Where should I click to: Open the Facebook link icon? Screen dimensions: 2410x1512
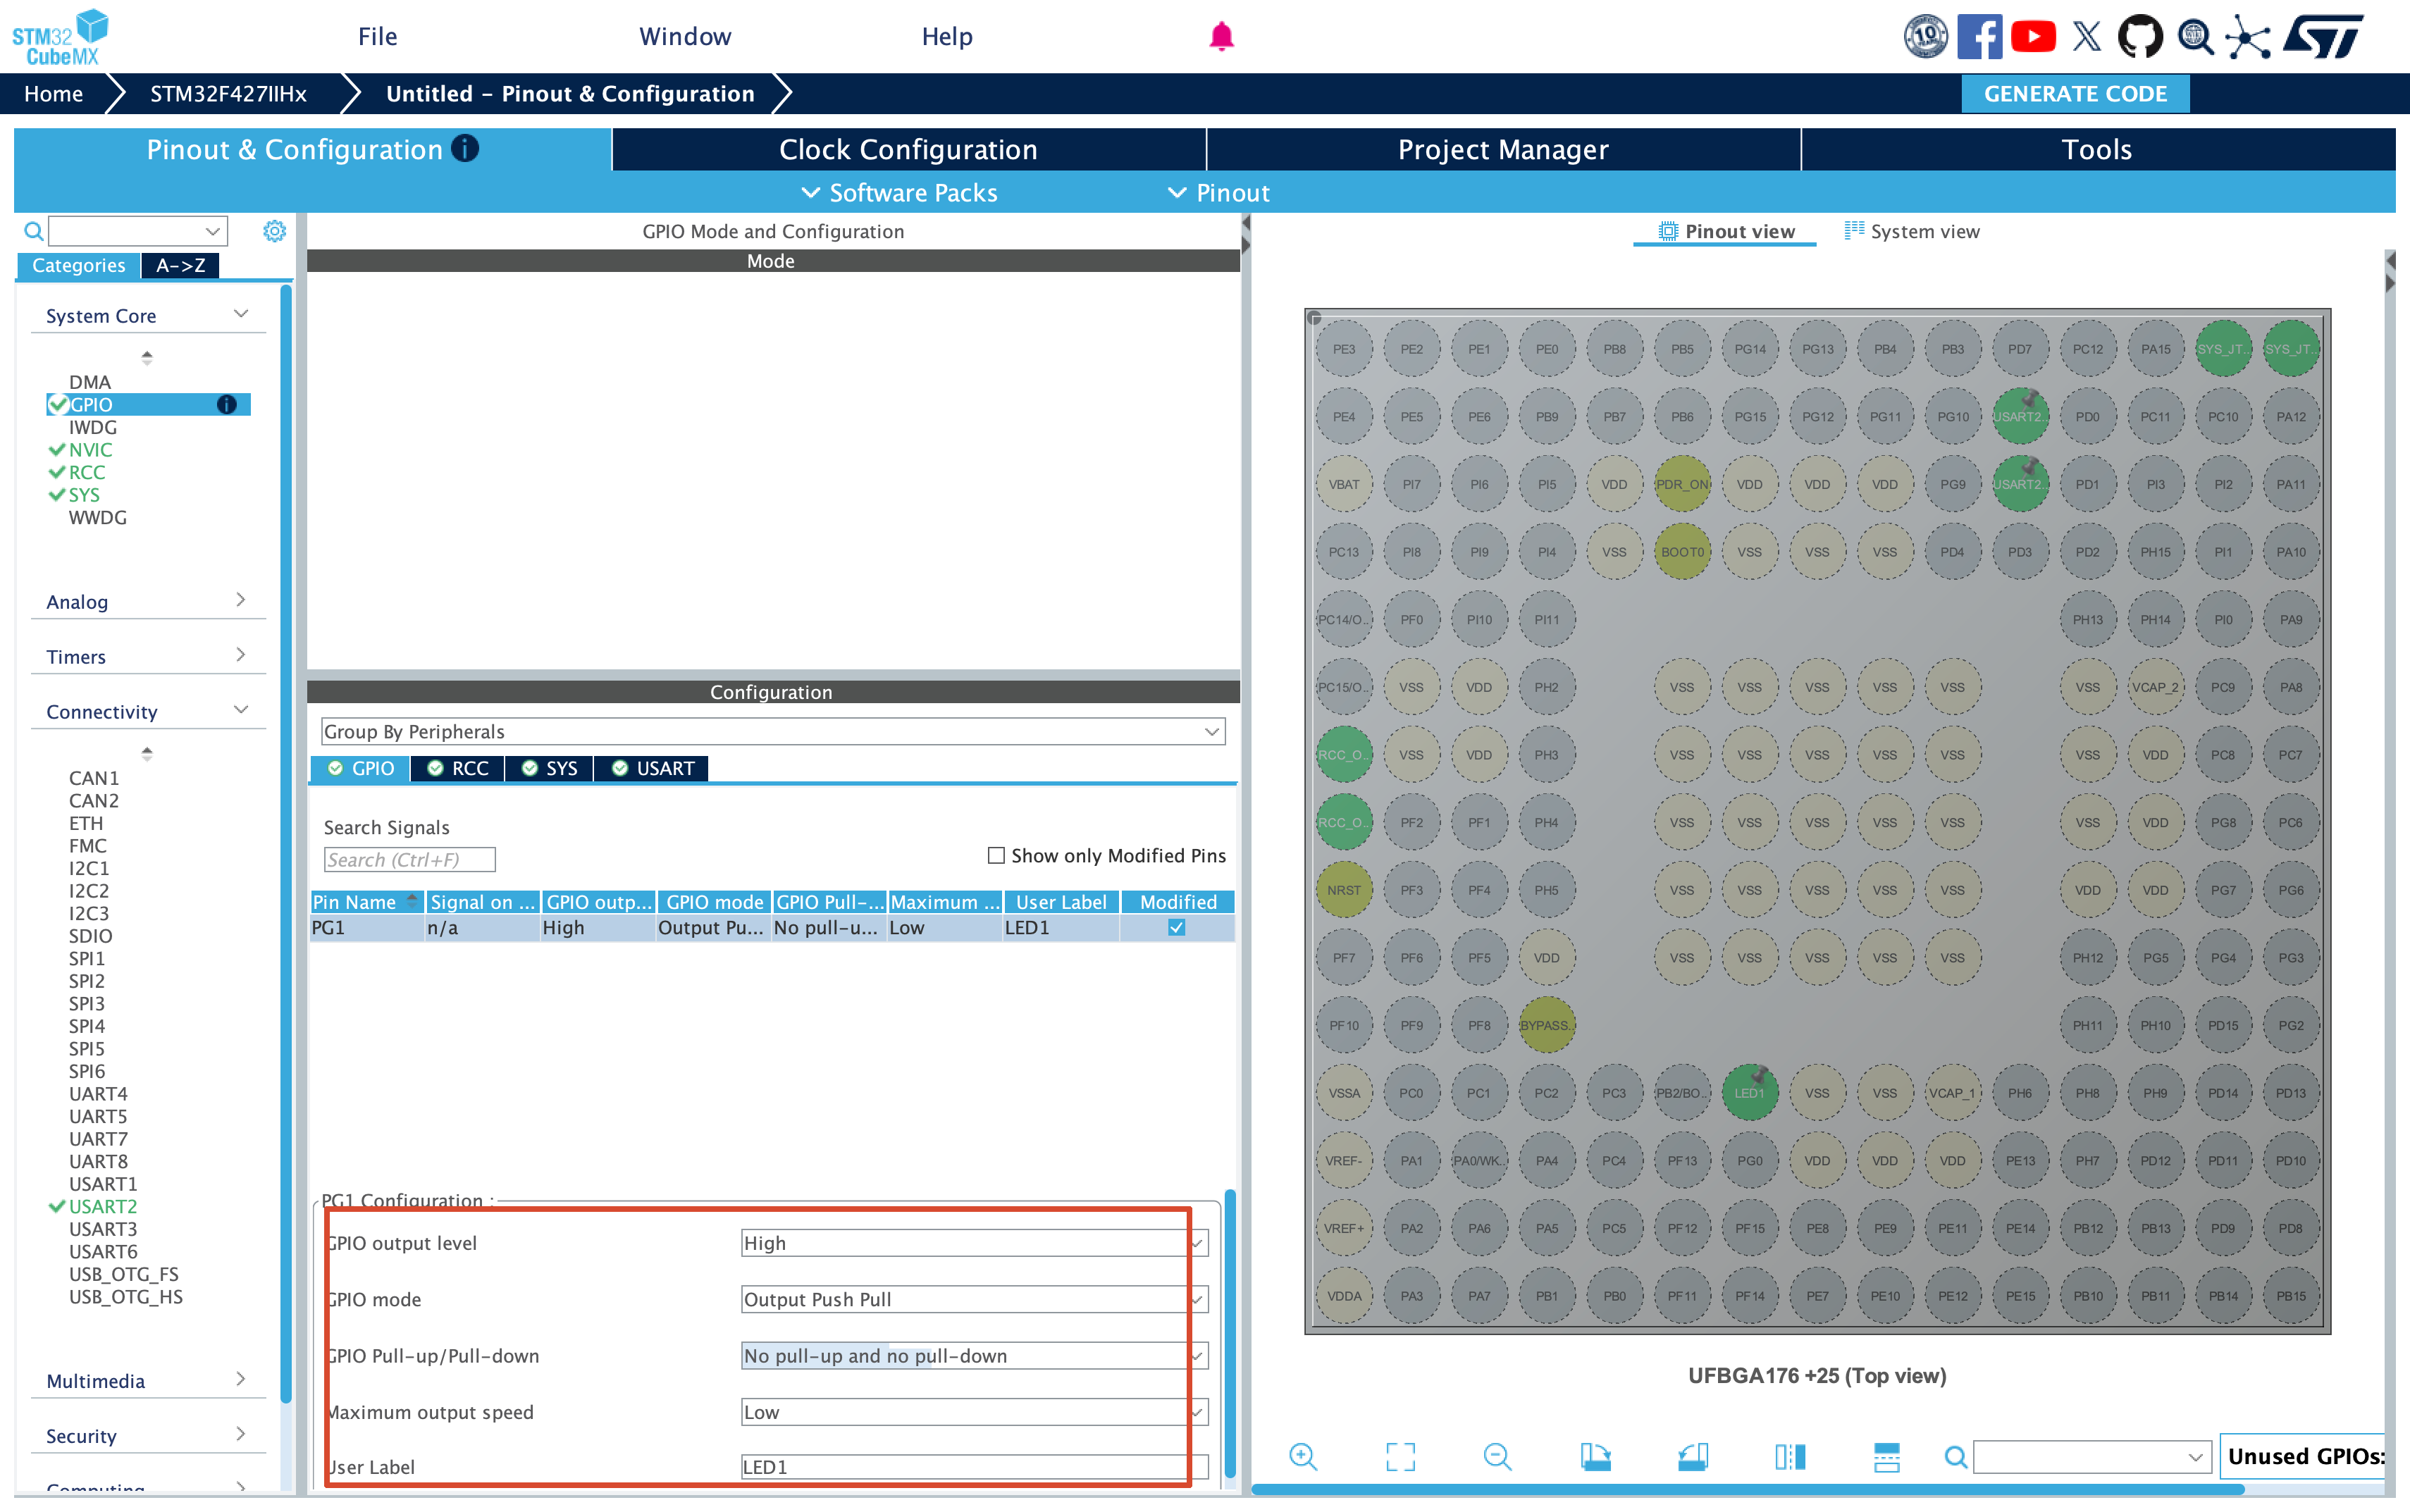1979,37
